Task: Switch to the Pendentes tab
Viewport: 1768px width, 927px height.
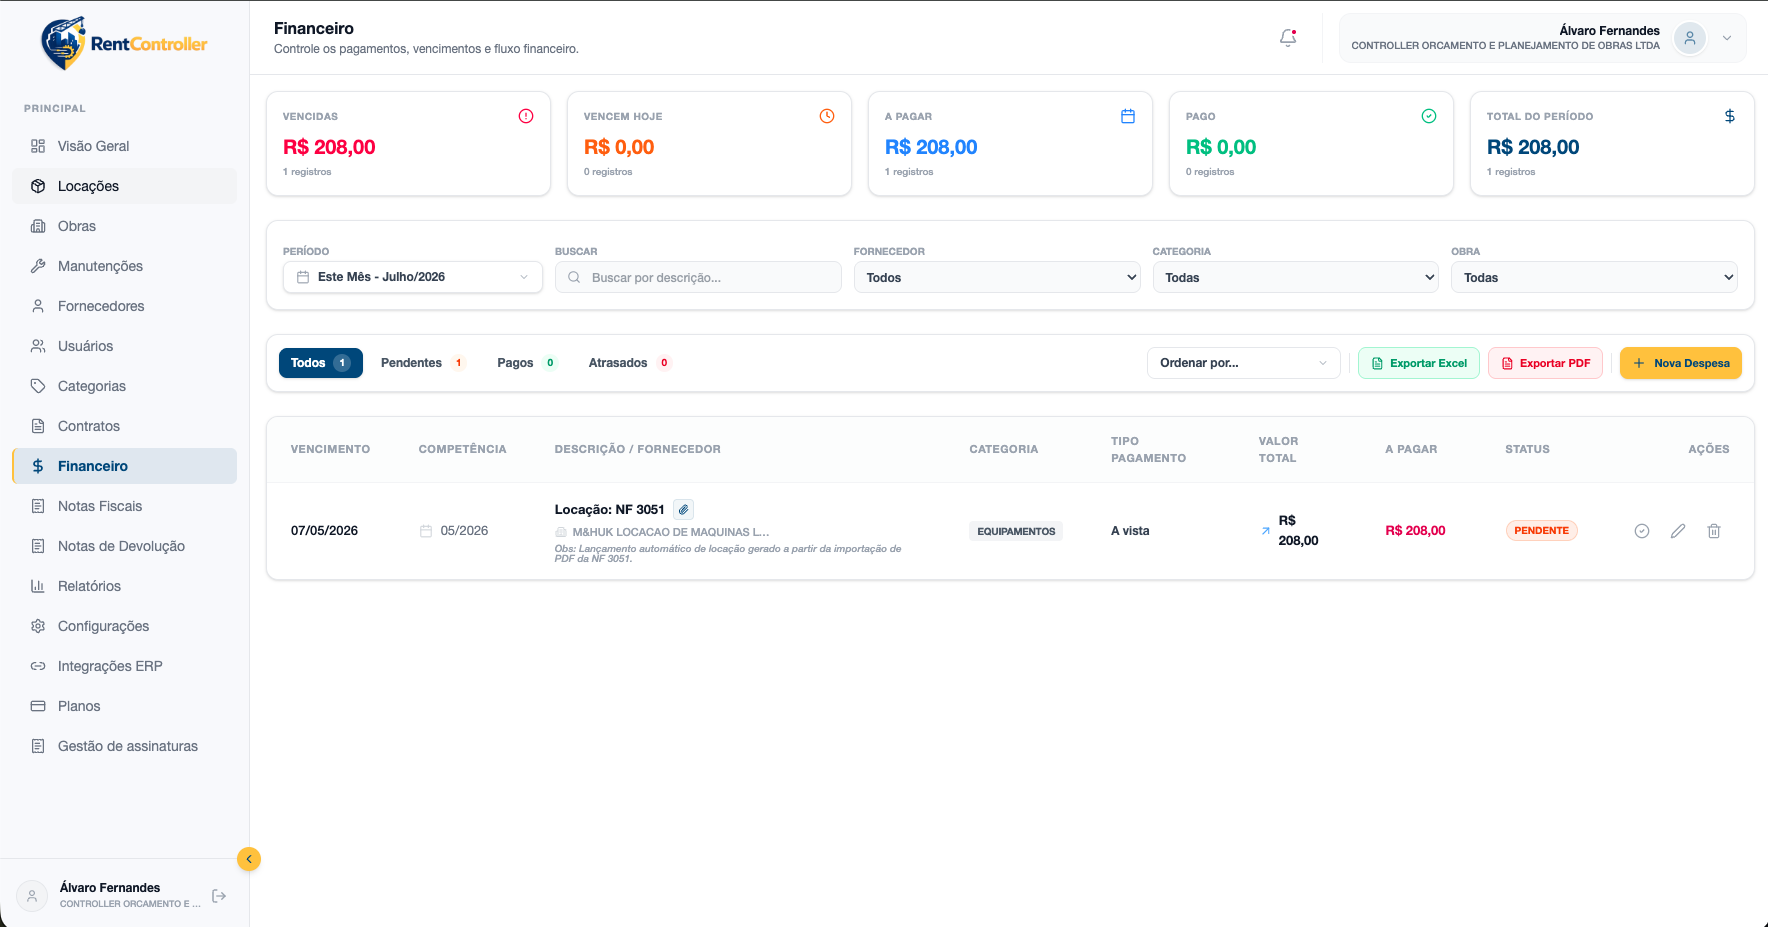Action: pyautogui.click(x=422, y=363)
